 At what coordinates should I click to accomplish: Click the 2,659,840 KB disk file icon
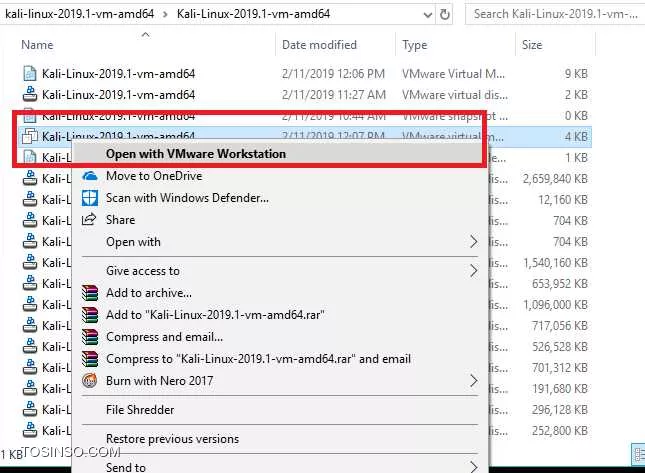(x=30, y=179)
